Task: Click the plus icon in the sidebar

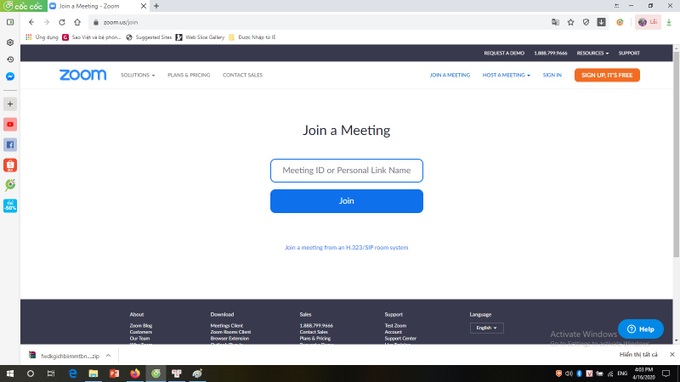Action: click(x=10, y=104)
